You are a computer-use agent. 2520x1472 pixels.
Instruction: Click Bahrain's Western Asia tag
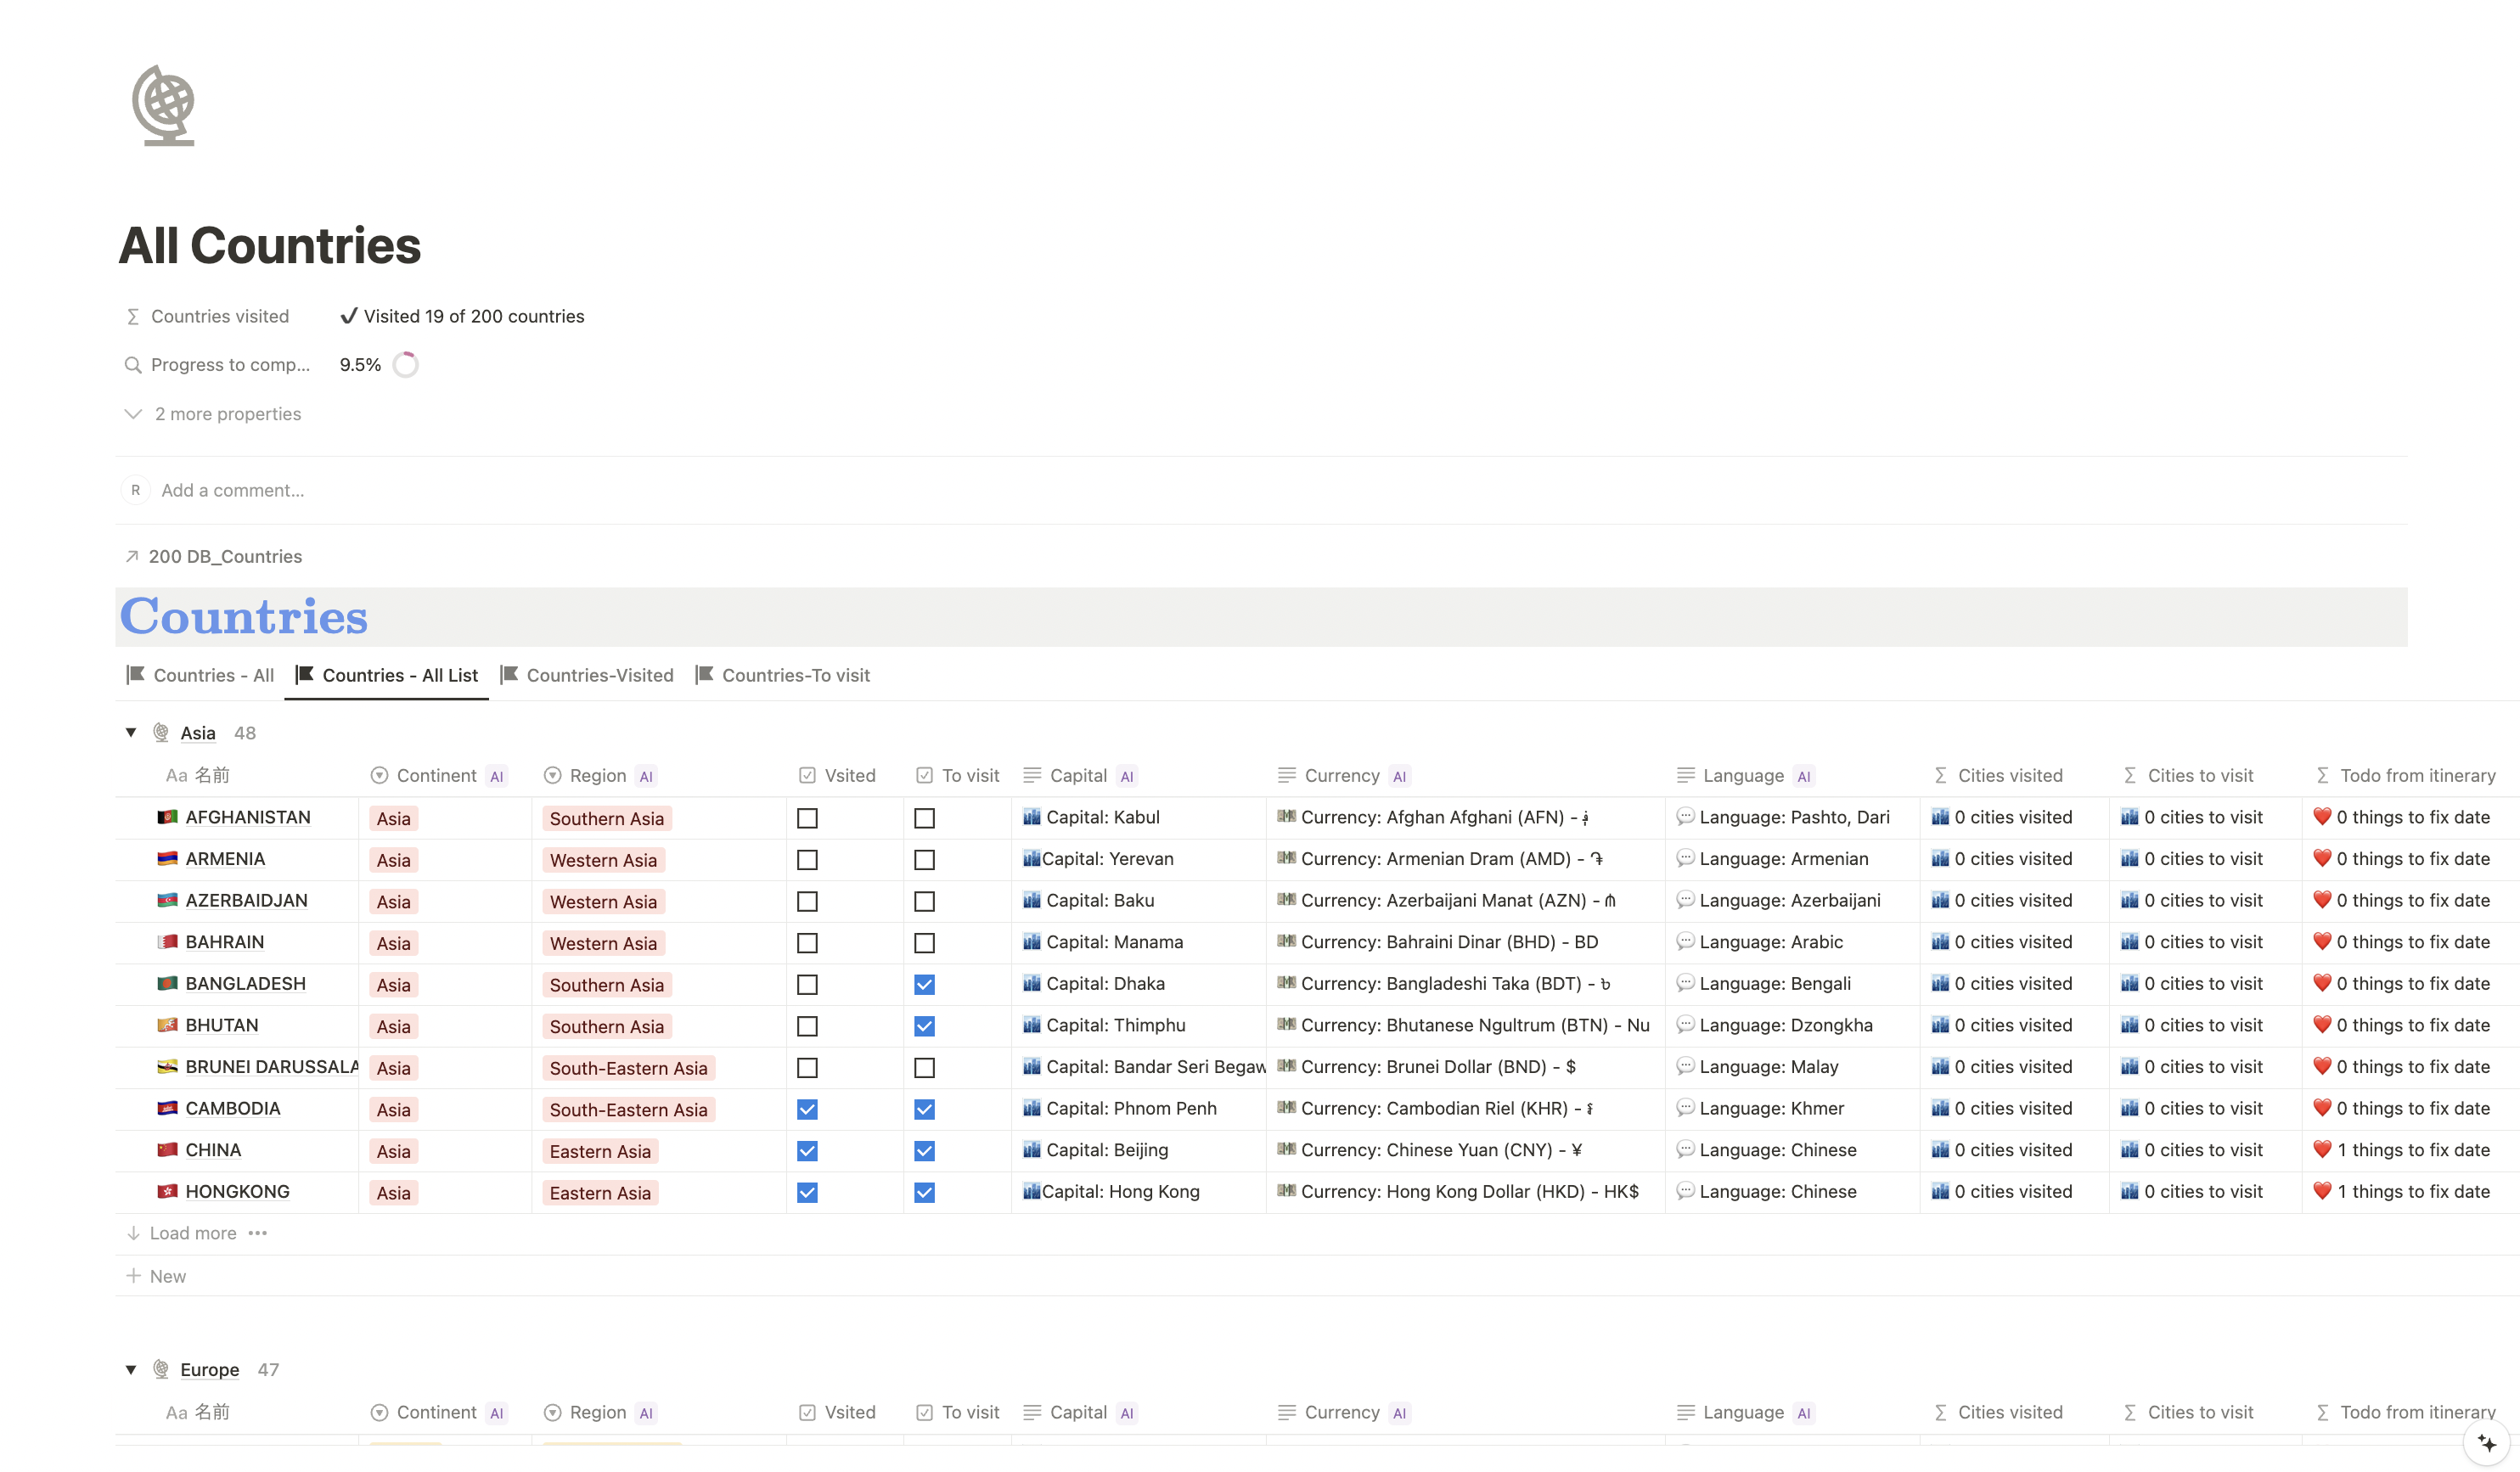coord(604,944)
